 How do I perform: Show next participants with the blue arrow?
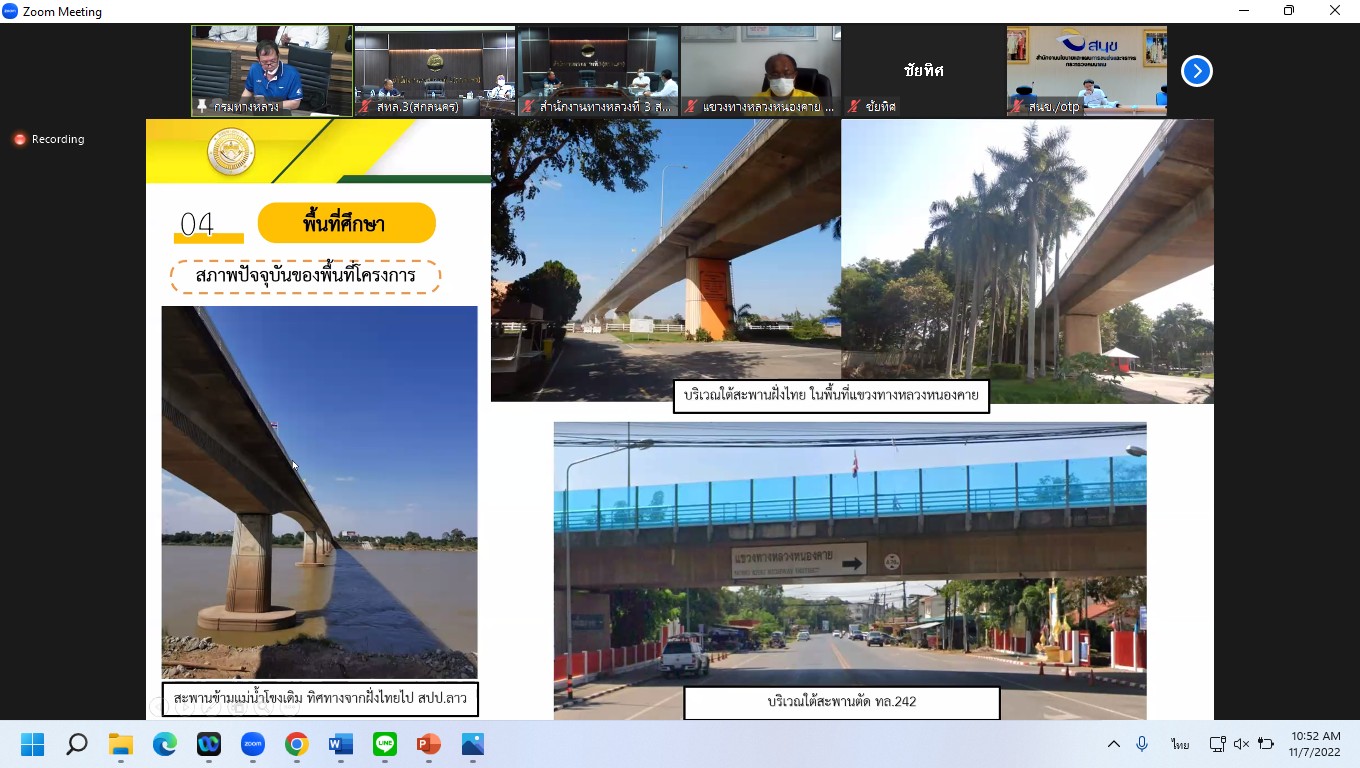tap(1196, 71)
